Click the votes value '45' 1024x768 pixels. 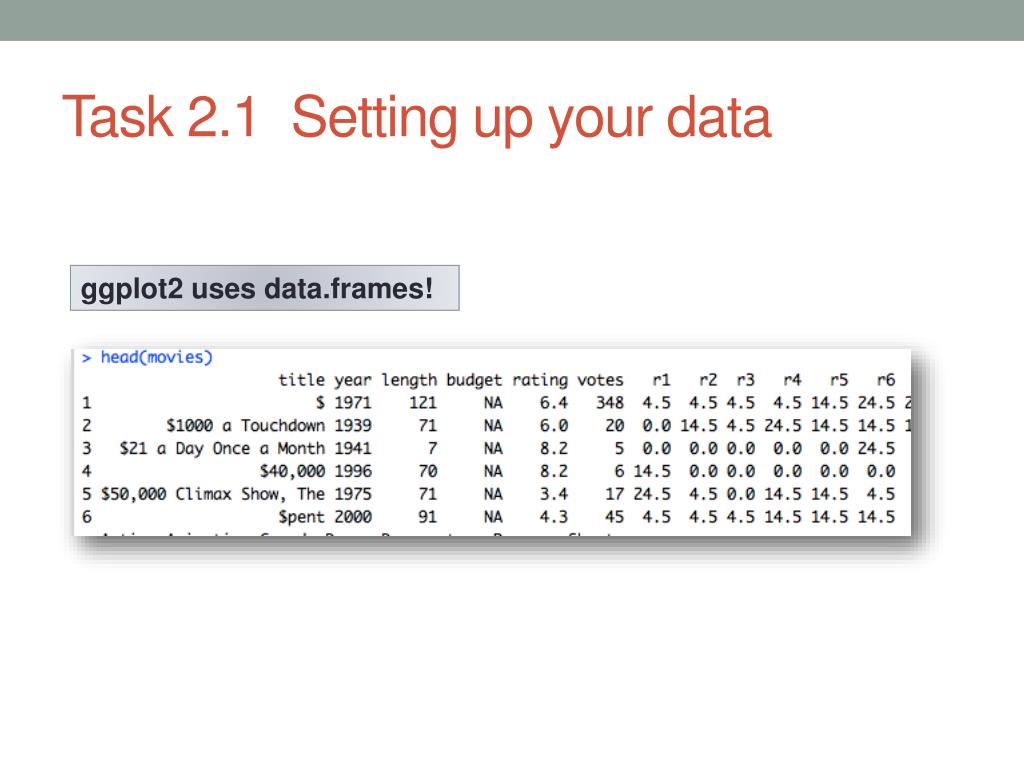[x=615, y=517]
